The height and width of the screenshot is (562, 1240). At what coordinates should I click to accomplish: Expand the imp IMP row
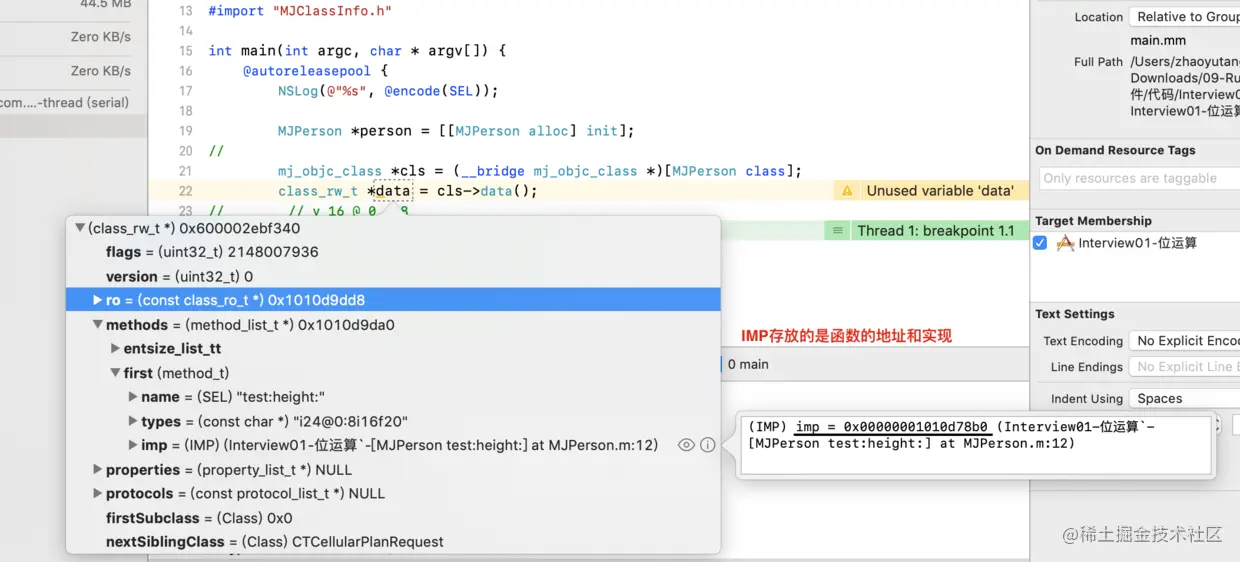click(134, 445)
